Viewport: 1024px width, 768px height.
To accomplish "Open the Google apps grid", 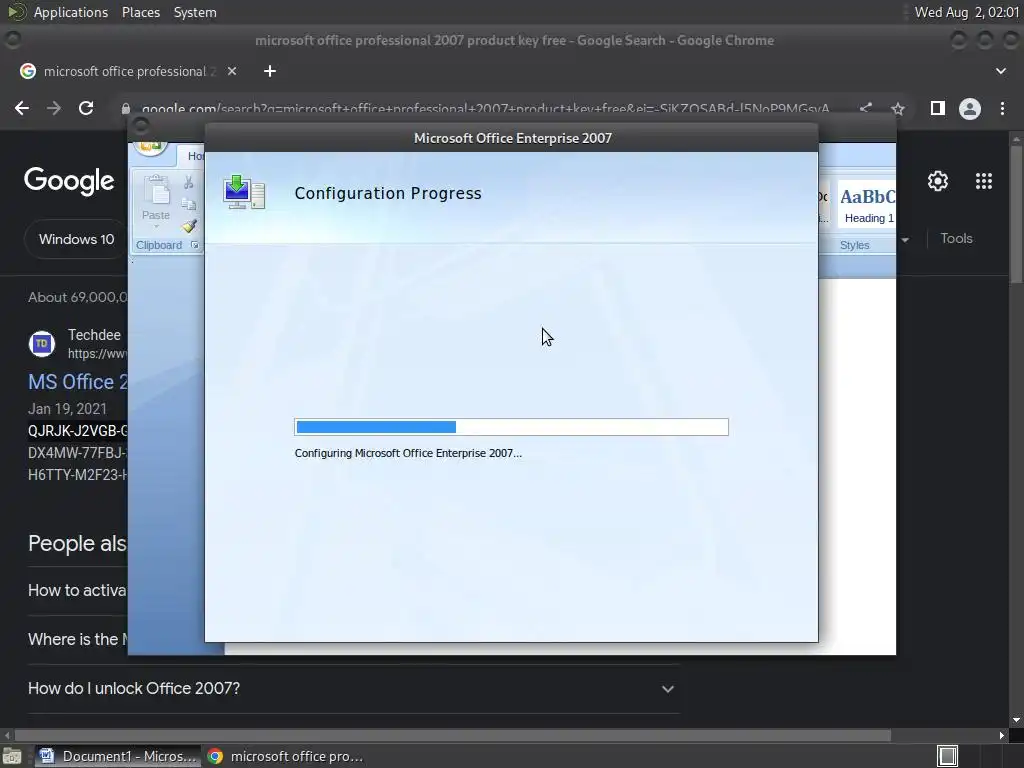I will pos(984,181).
